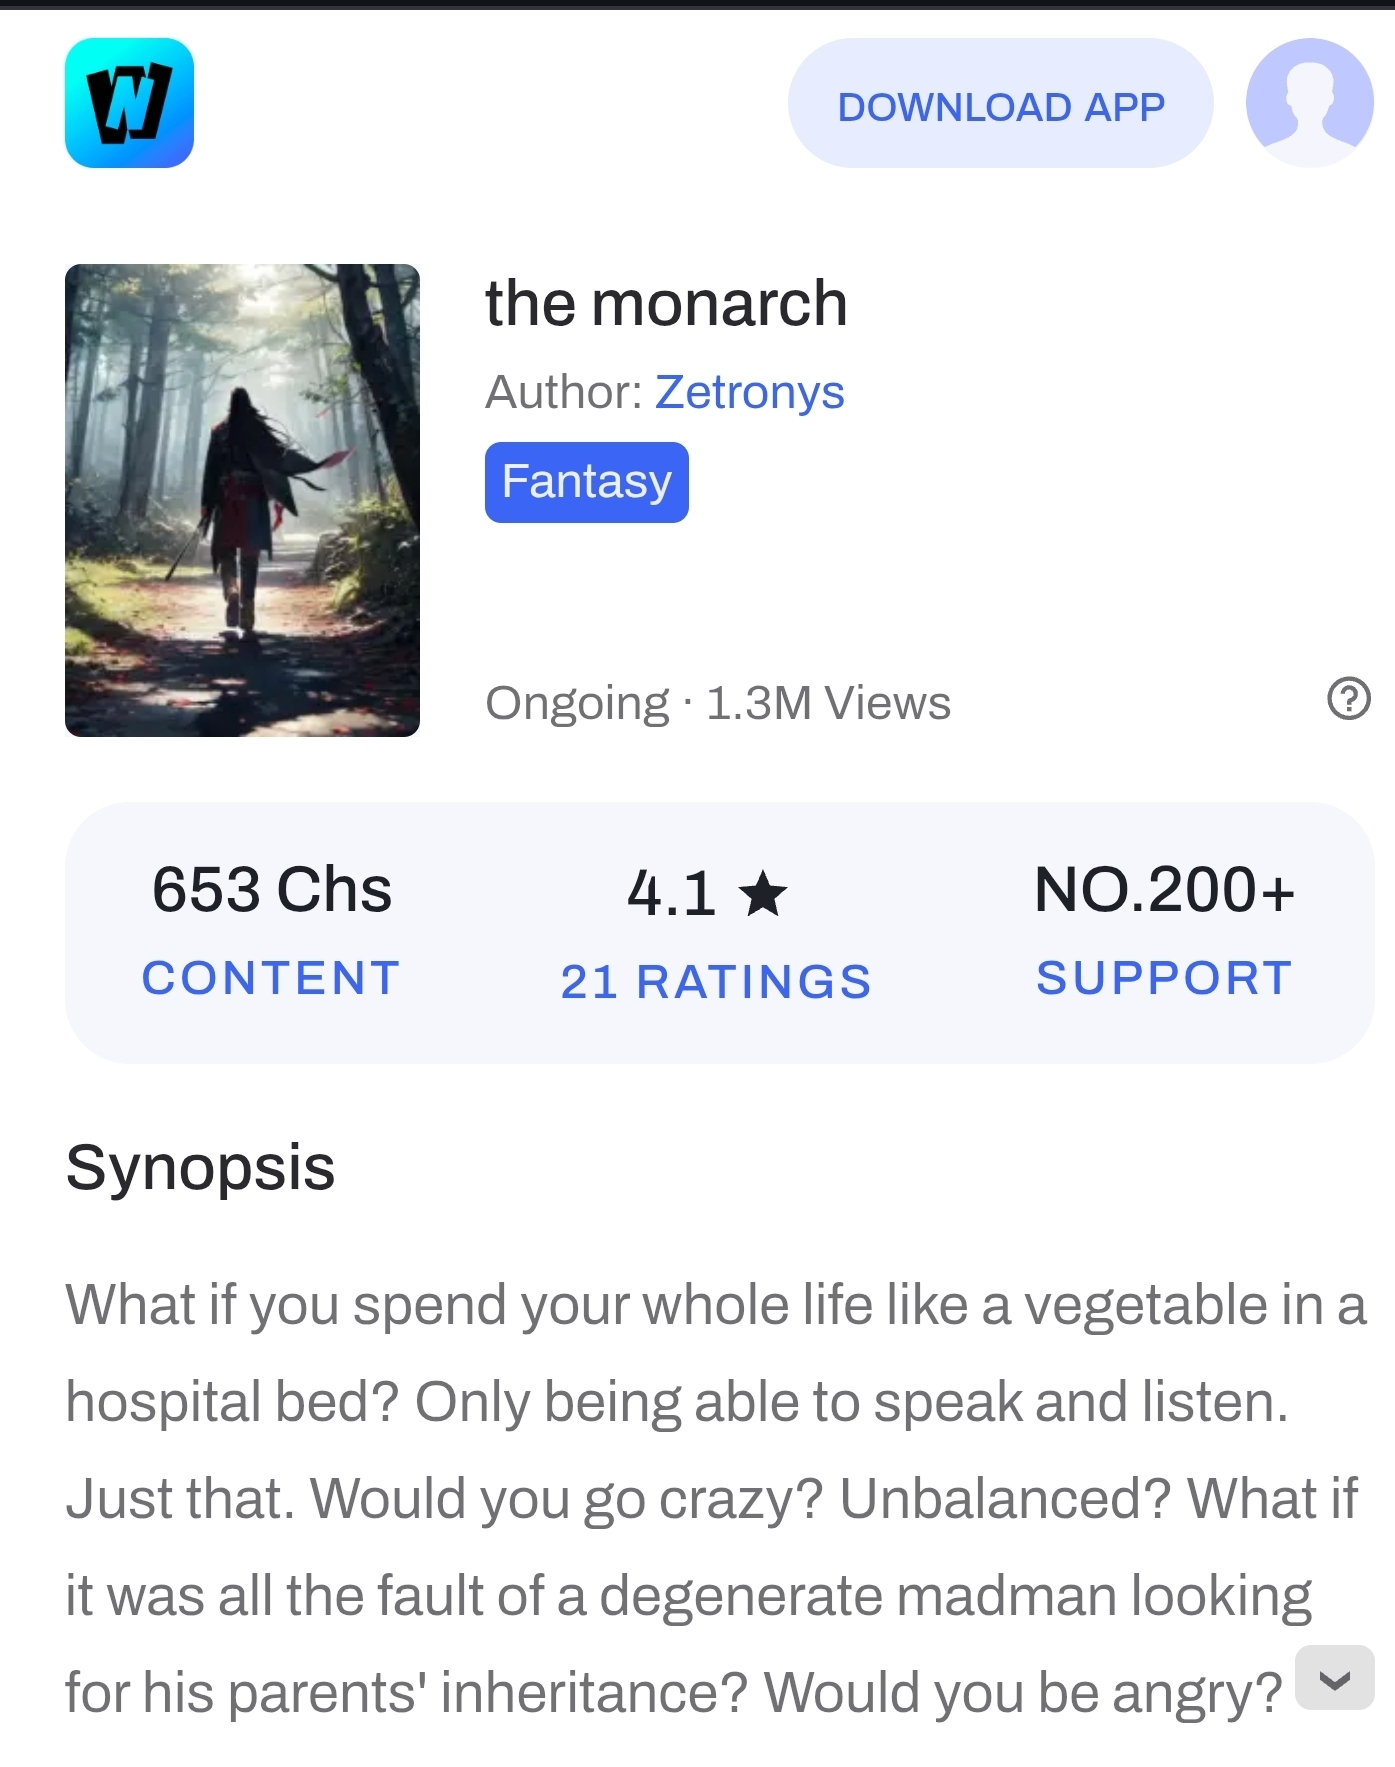Open the 21 Ratings tab
Screen dimensions: 1395x1767
[x=716, y=982]
